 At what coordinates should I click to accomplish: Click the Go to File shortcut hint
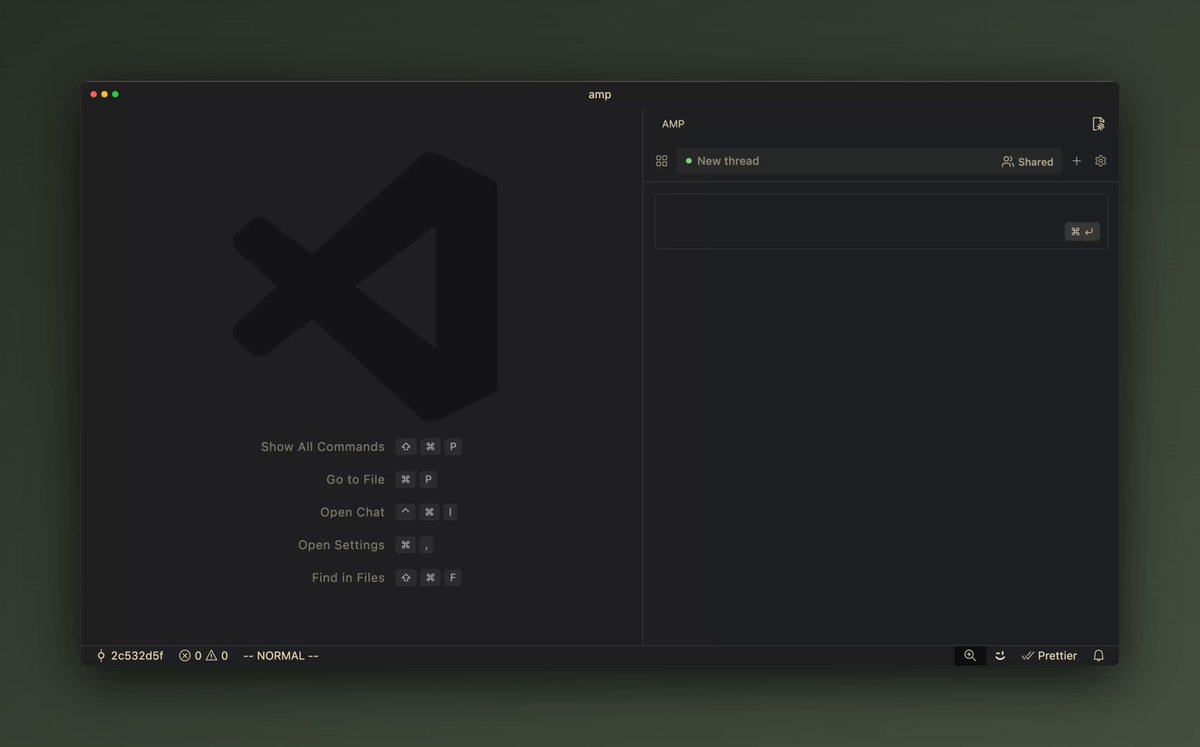coord(382,480)
